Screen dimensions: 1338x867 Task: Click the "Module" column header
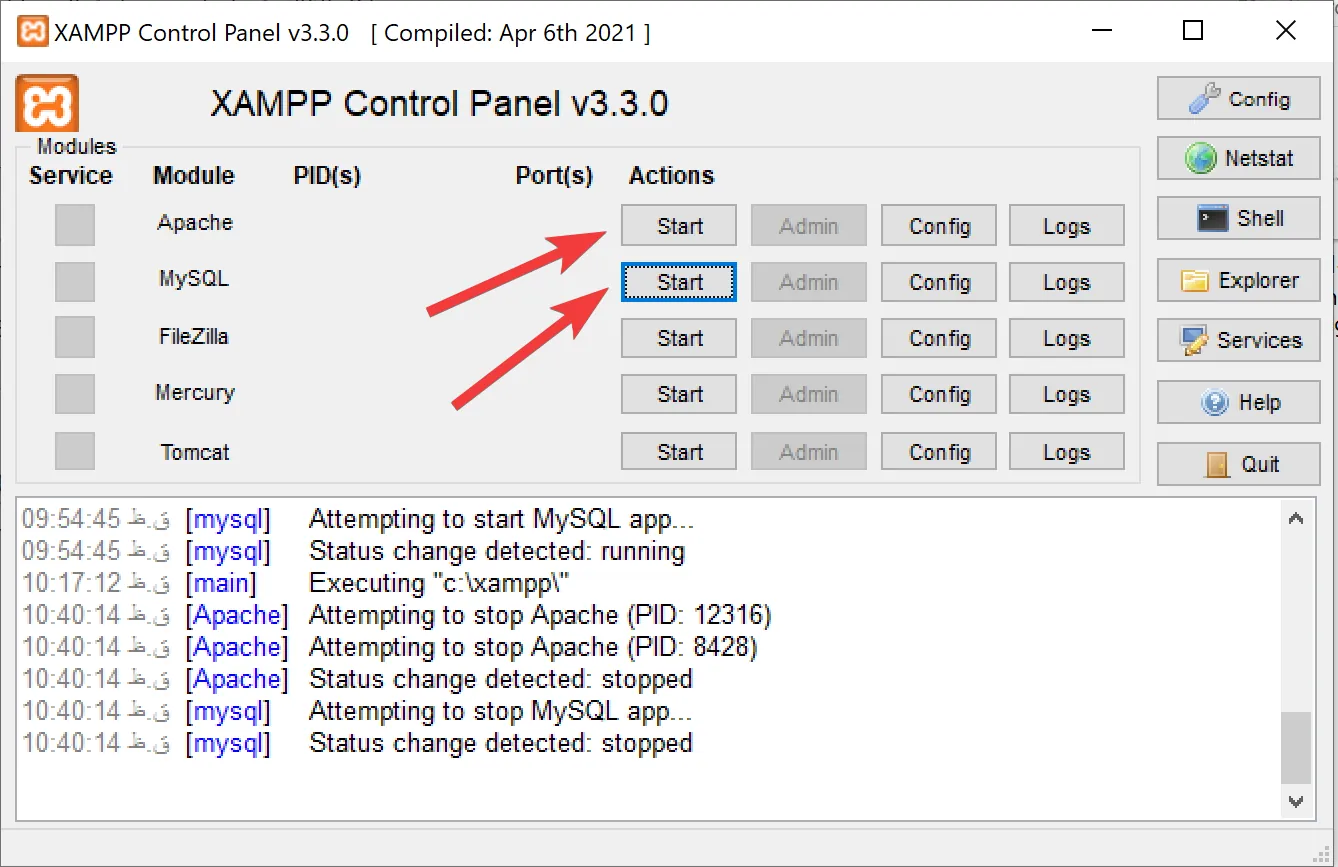click(x=194, y=176)
